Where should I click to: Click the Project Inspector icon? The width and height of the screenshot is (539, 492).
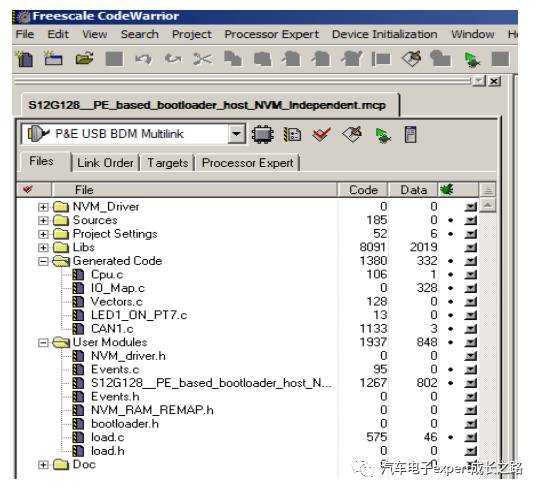[x=410, y=134]
